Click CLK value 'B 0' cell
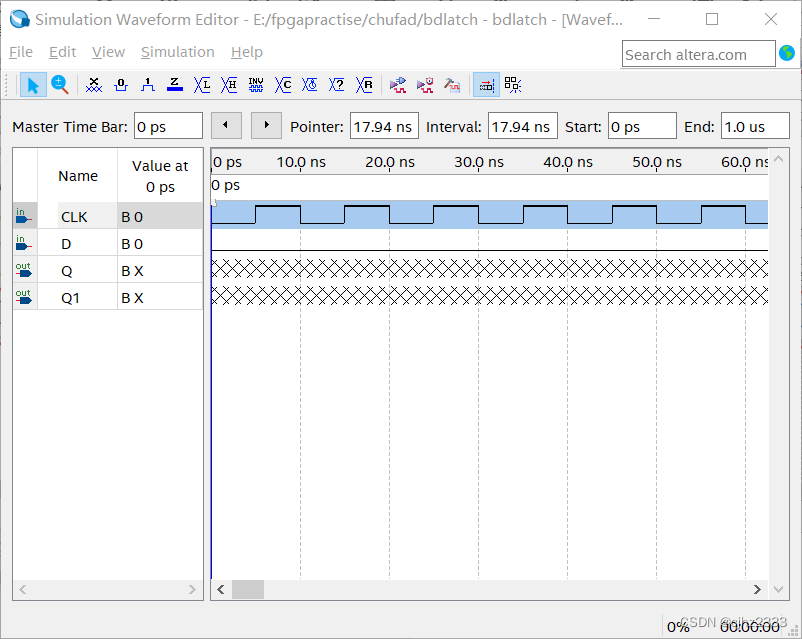 (160, 216)
